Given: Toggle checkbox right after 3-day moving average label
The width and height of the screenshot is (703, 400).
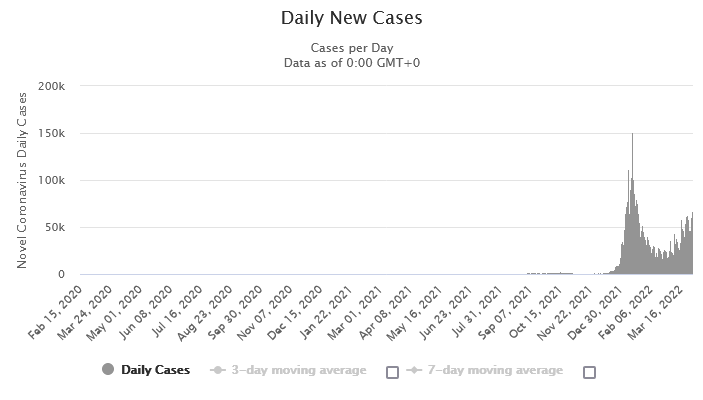Looking at the screenshot, I should [x=392, y=372].
